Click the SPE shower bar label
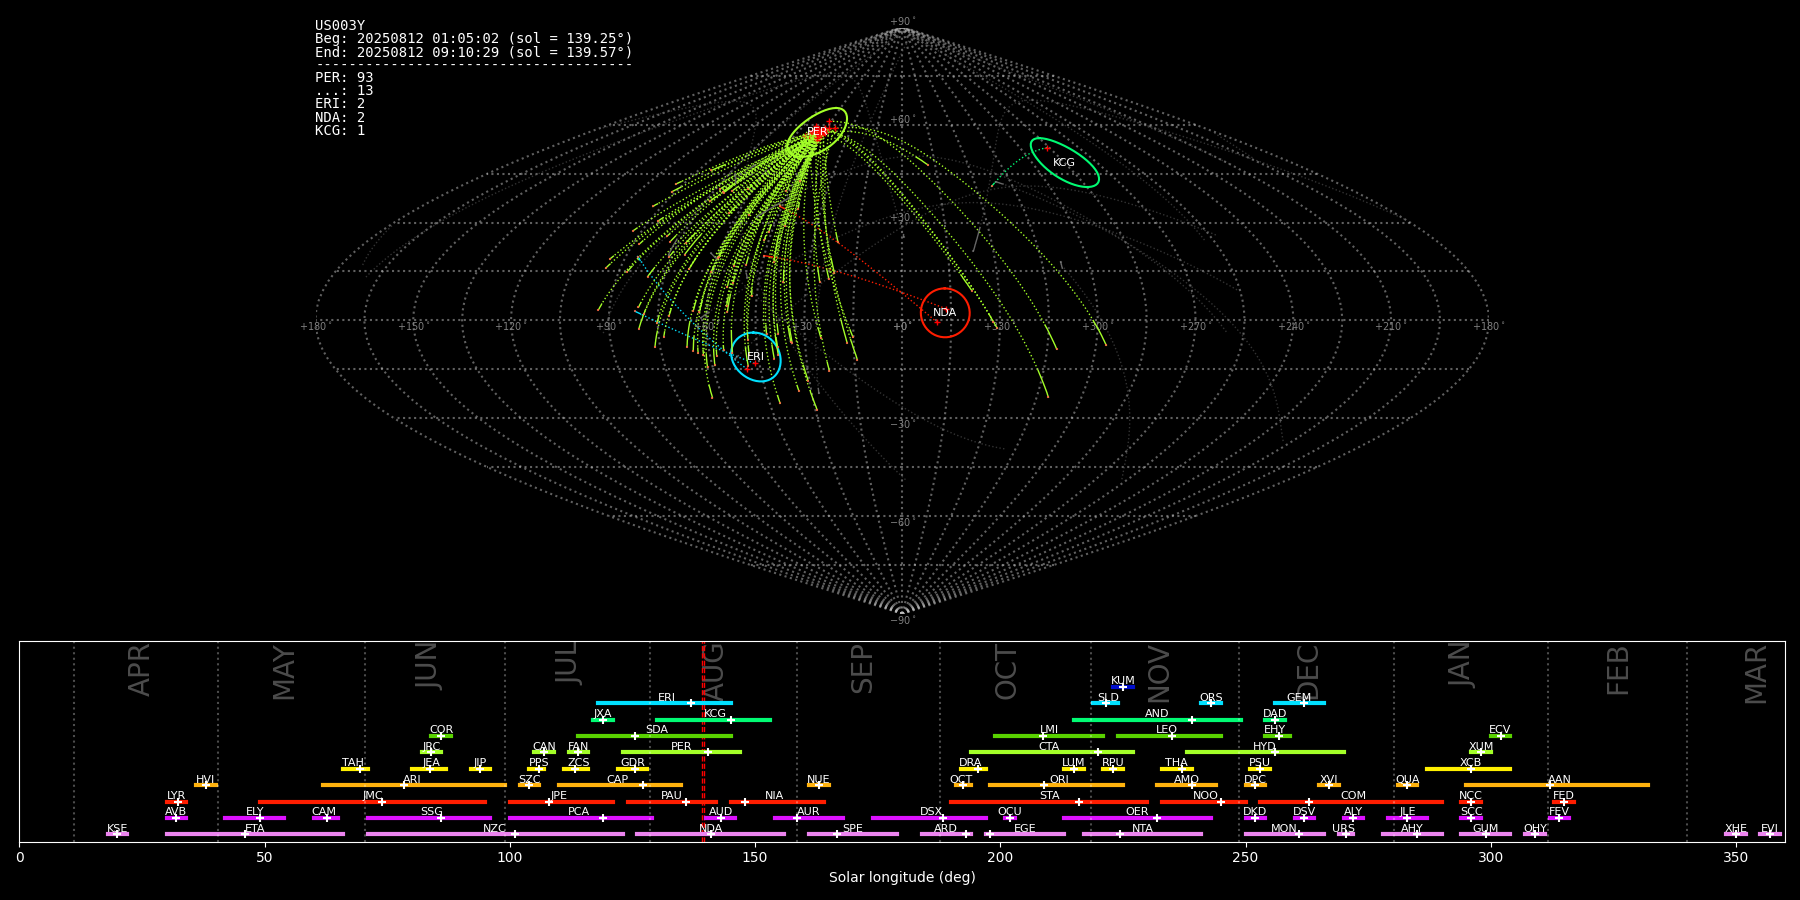The width and height of the screenshot is (1800, 900). click(x=853, y=829)
